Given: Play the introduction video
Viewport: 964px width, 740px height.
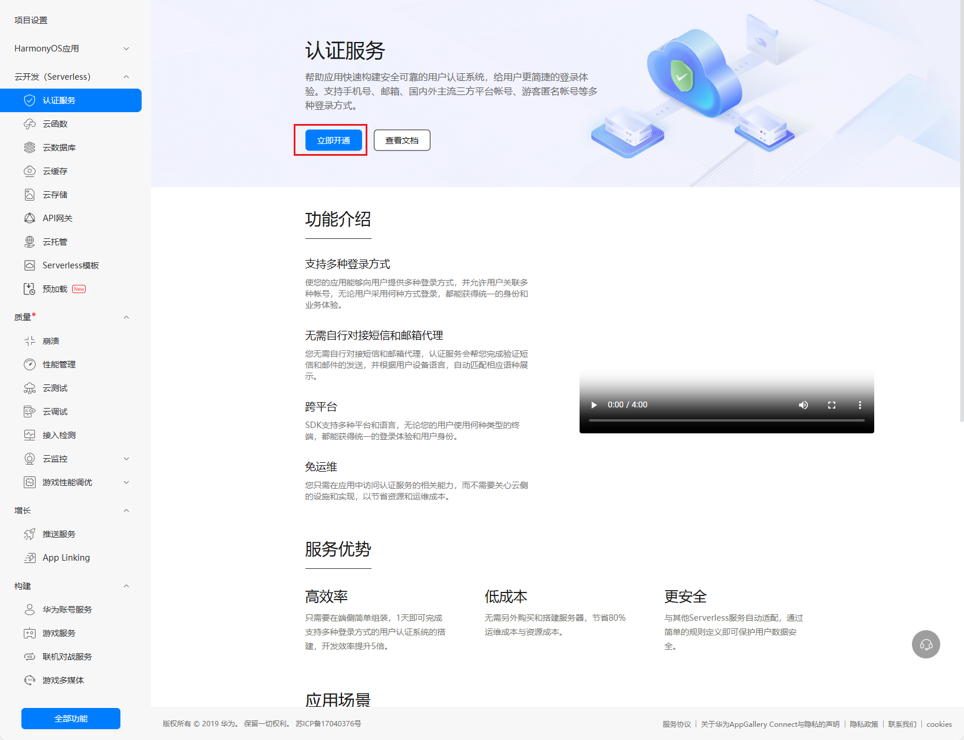Looking at the screenshot, I should click(x=593, y=405).
